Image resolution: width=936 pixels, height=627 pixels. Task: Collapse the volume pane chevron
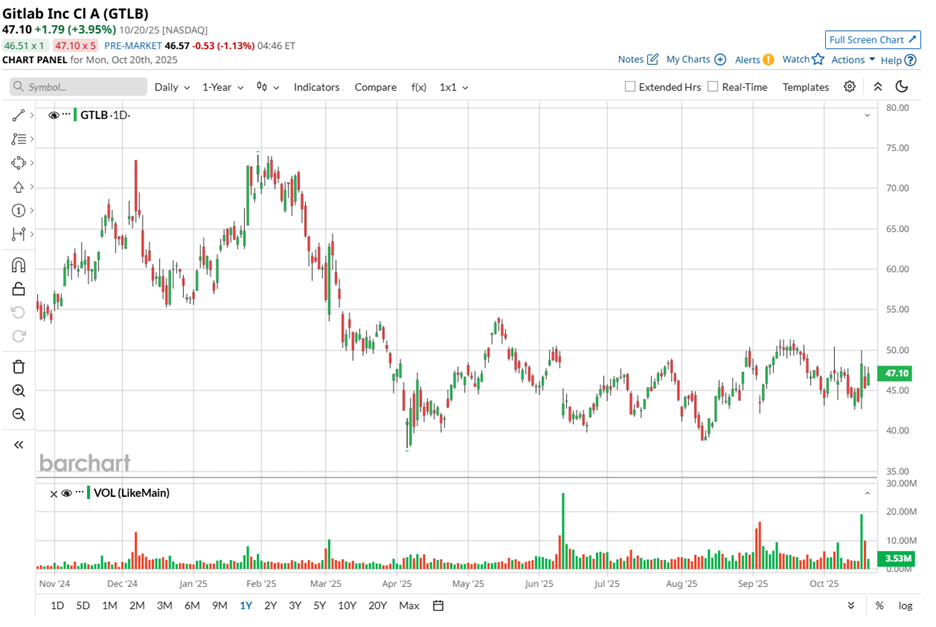pyautogui.click(x=867, y=494)
